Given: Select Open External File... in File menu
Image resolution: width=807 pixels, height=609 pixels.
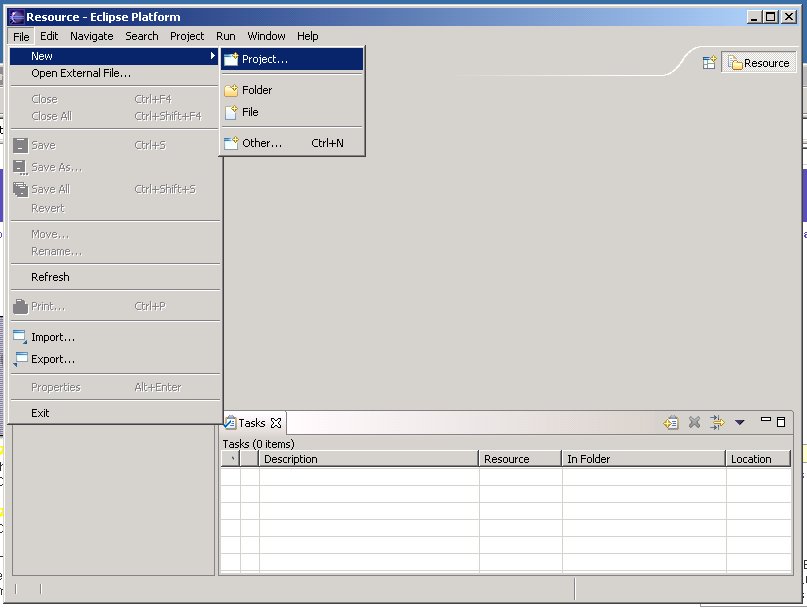Looking at the screenshot, I should (x=116, y=73).
